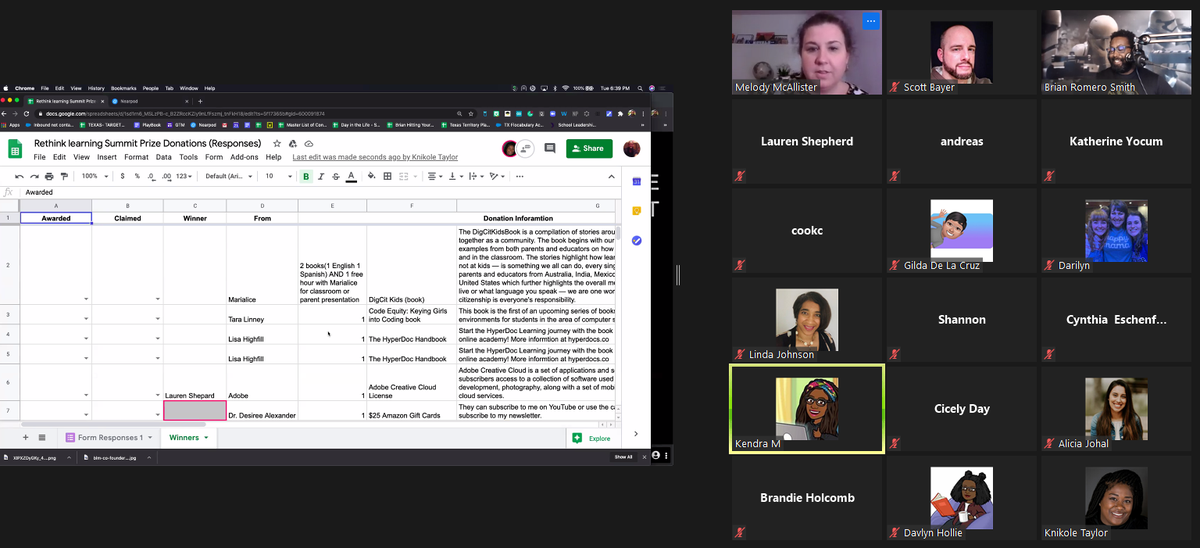This screenshot has width=1200, height=548.
Task: Click the green Share button
Action: [x=589, y=148]
